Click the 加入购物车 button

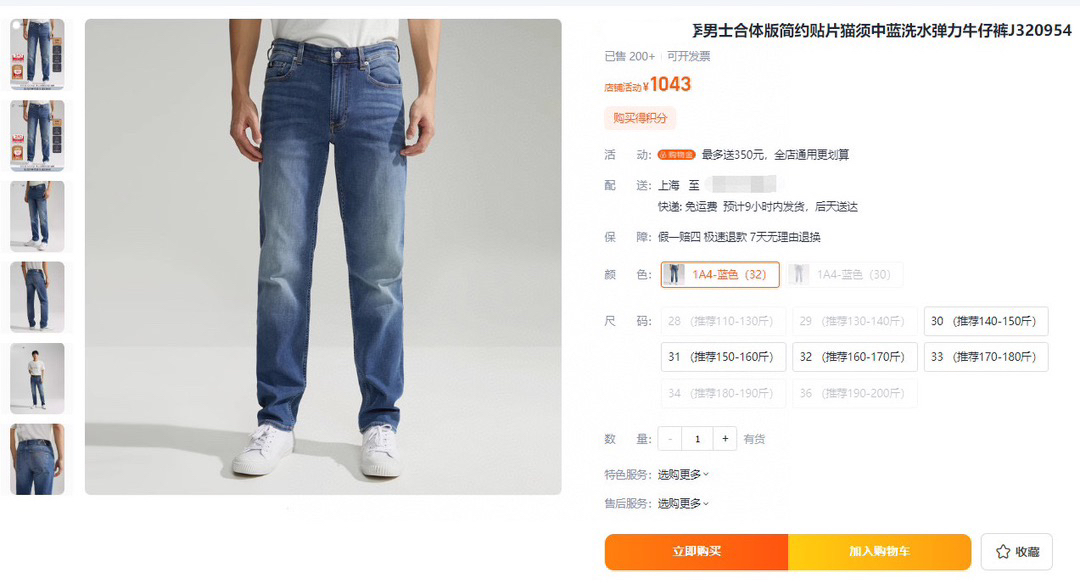880,552
